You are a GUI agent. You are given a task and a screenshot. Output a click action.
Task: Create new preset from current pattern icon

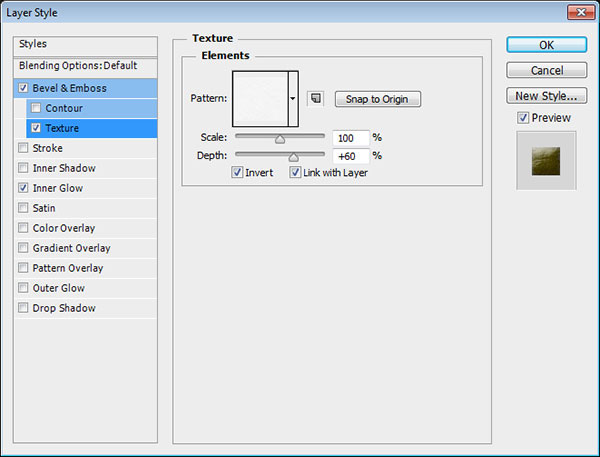click(x=316, y=99)
